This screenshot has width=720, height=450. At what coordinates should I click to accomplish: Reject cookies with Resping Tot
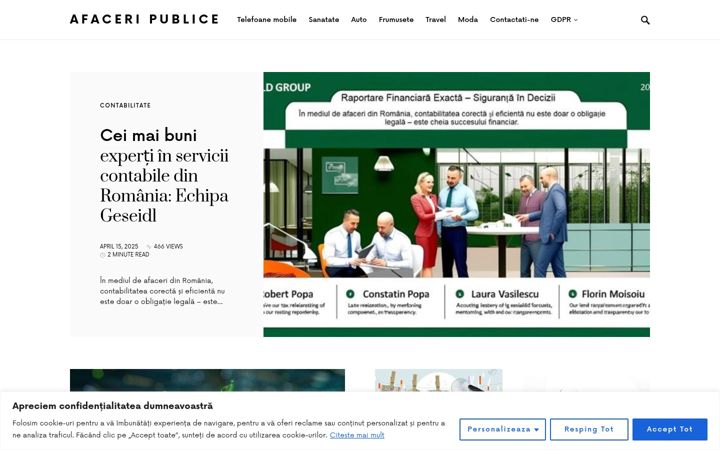click(x=589, y=429)
